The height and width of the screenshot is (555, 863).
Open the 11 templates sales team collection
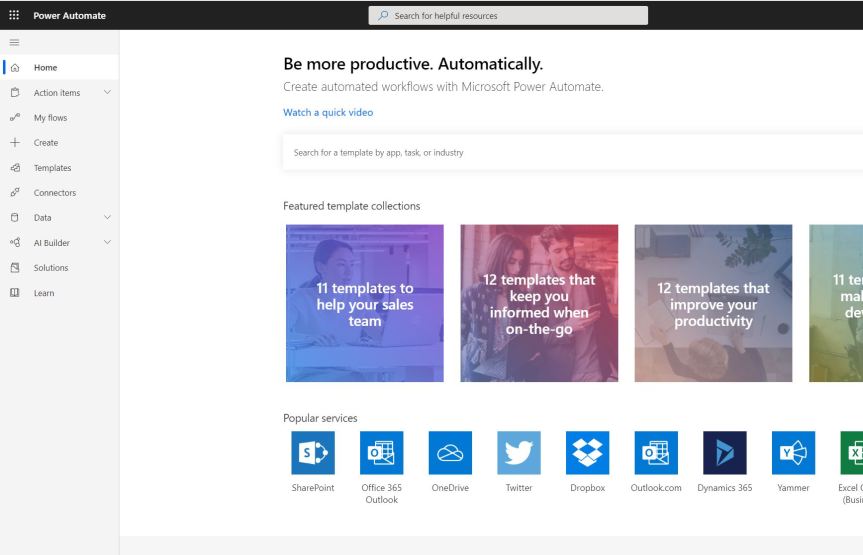point(365,303)
